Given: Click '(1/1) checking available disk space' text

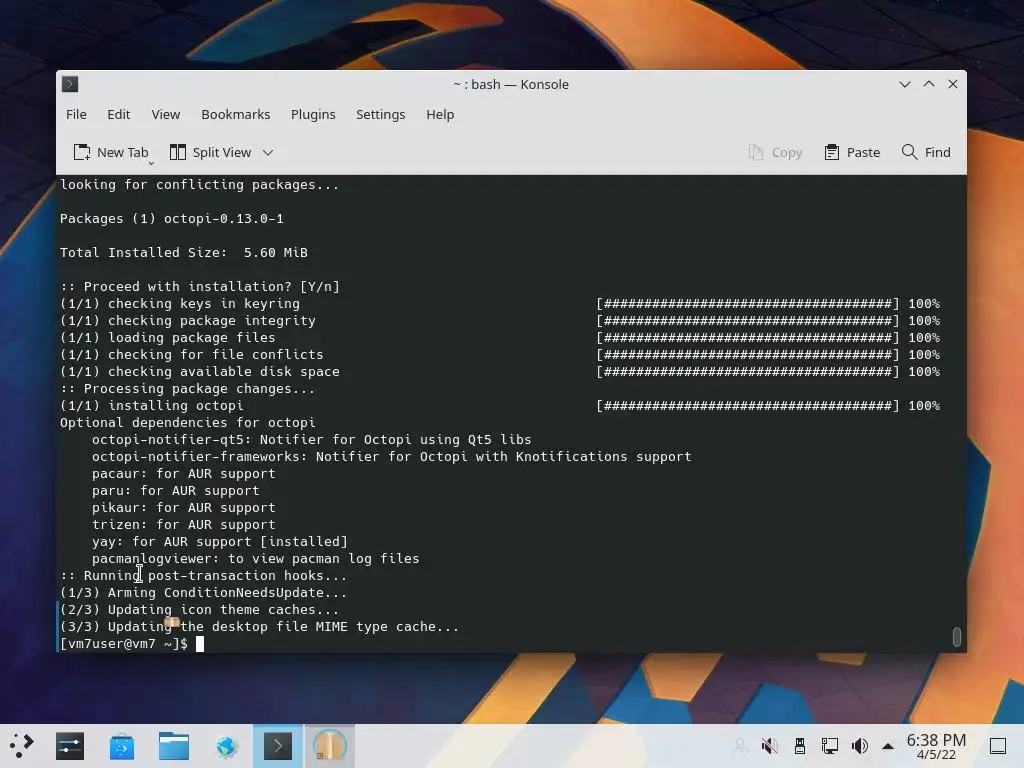Looking at the screenshot, I should [x=200, y=372].
